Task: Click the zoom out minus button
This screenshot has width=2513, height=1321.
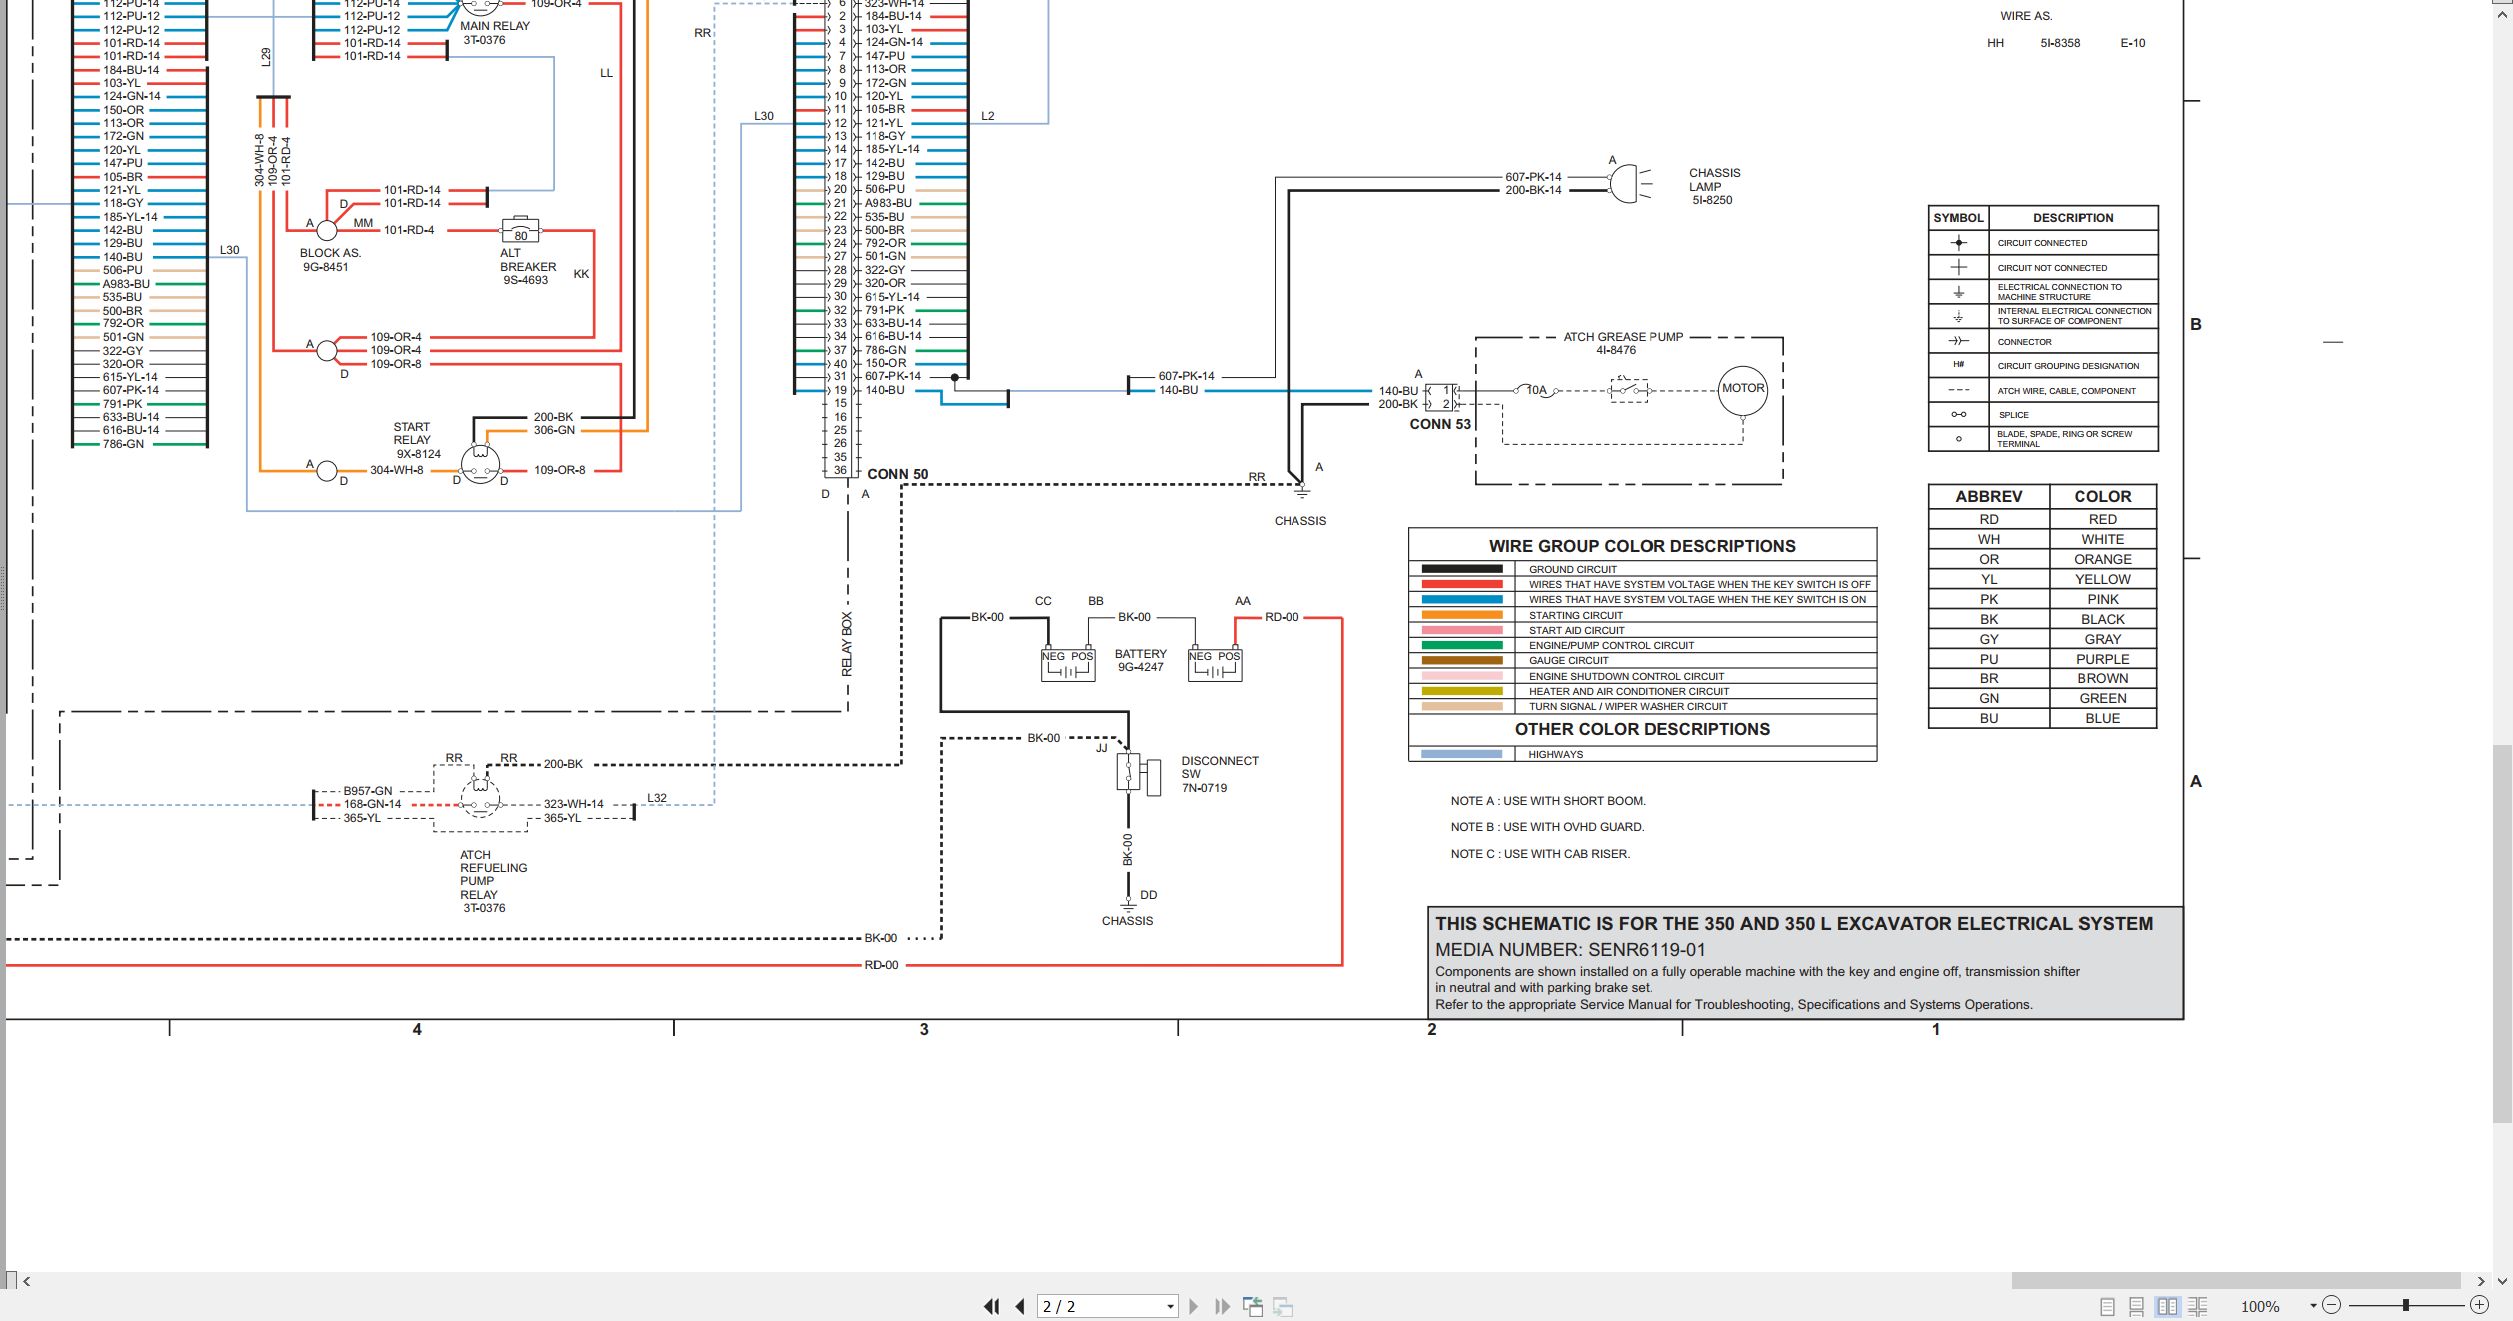Action: [2332, 1305]
